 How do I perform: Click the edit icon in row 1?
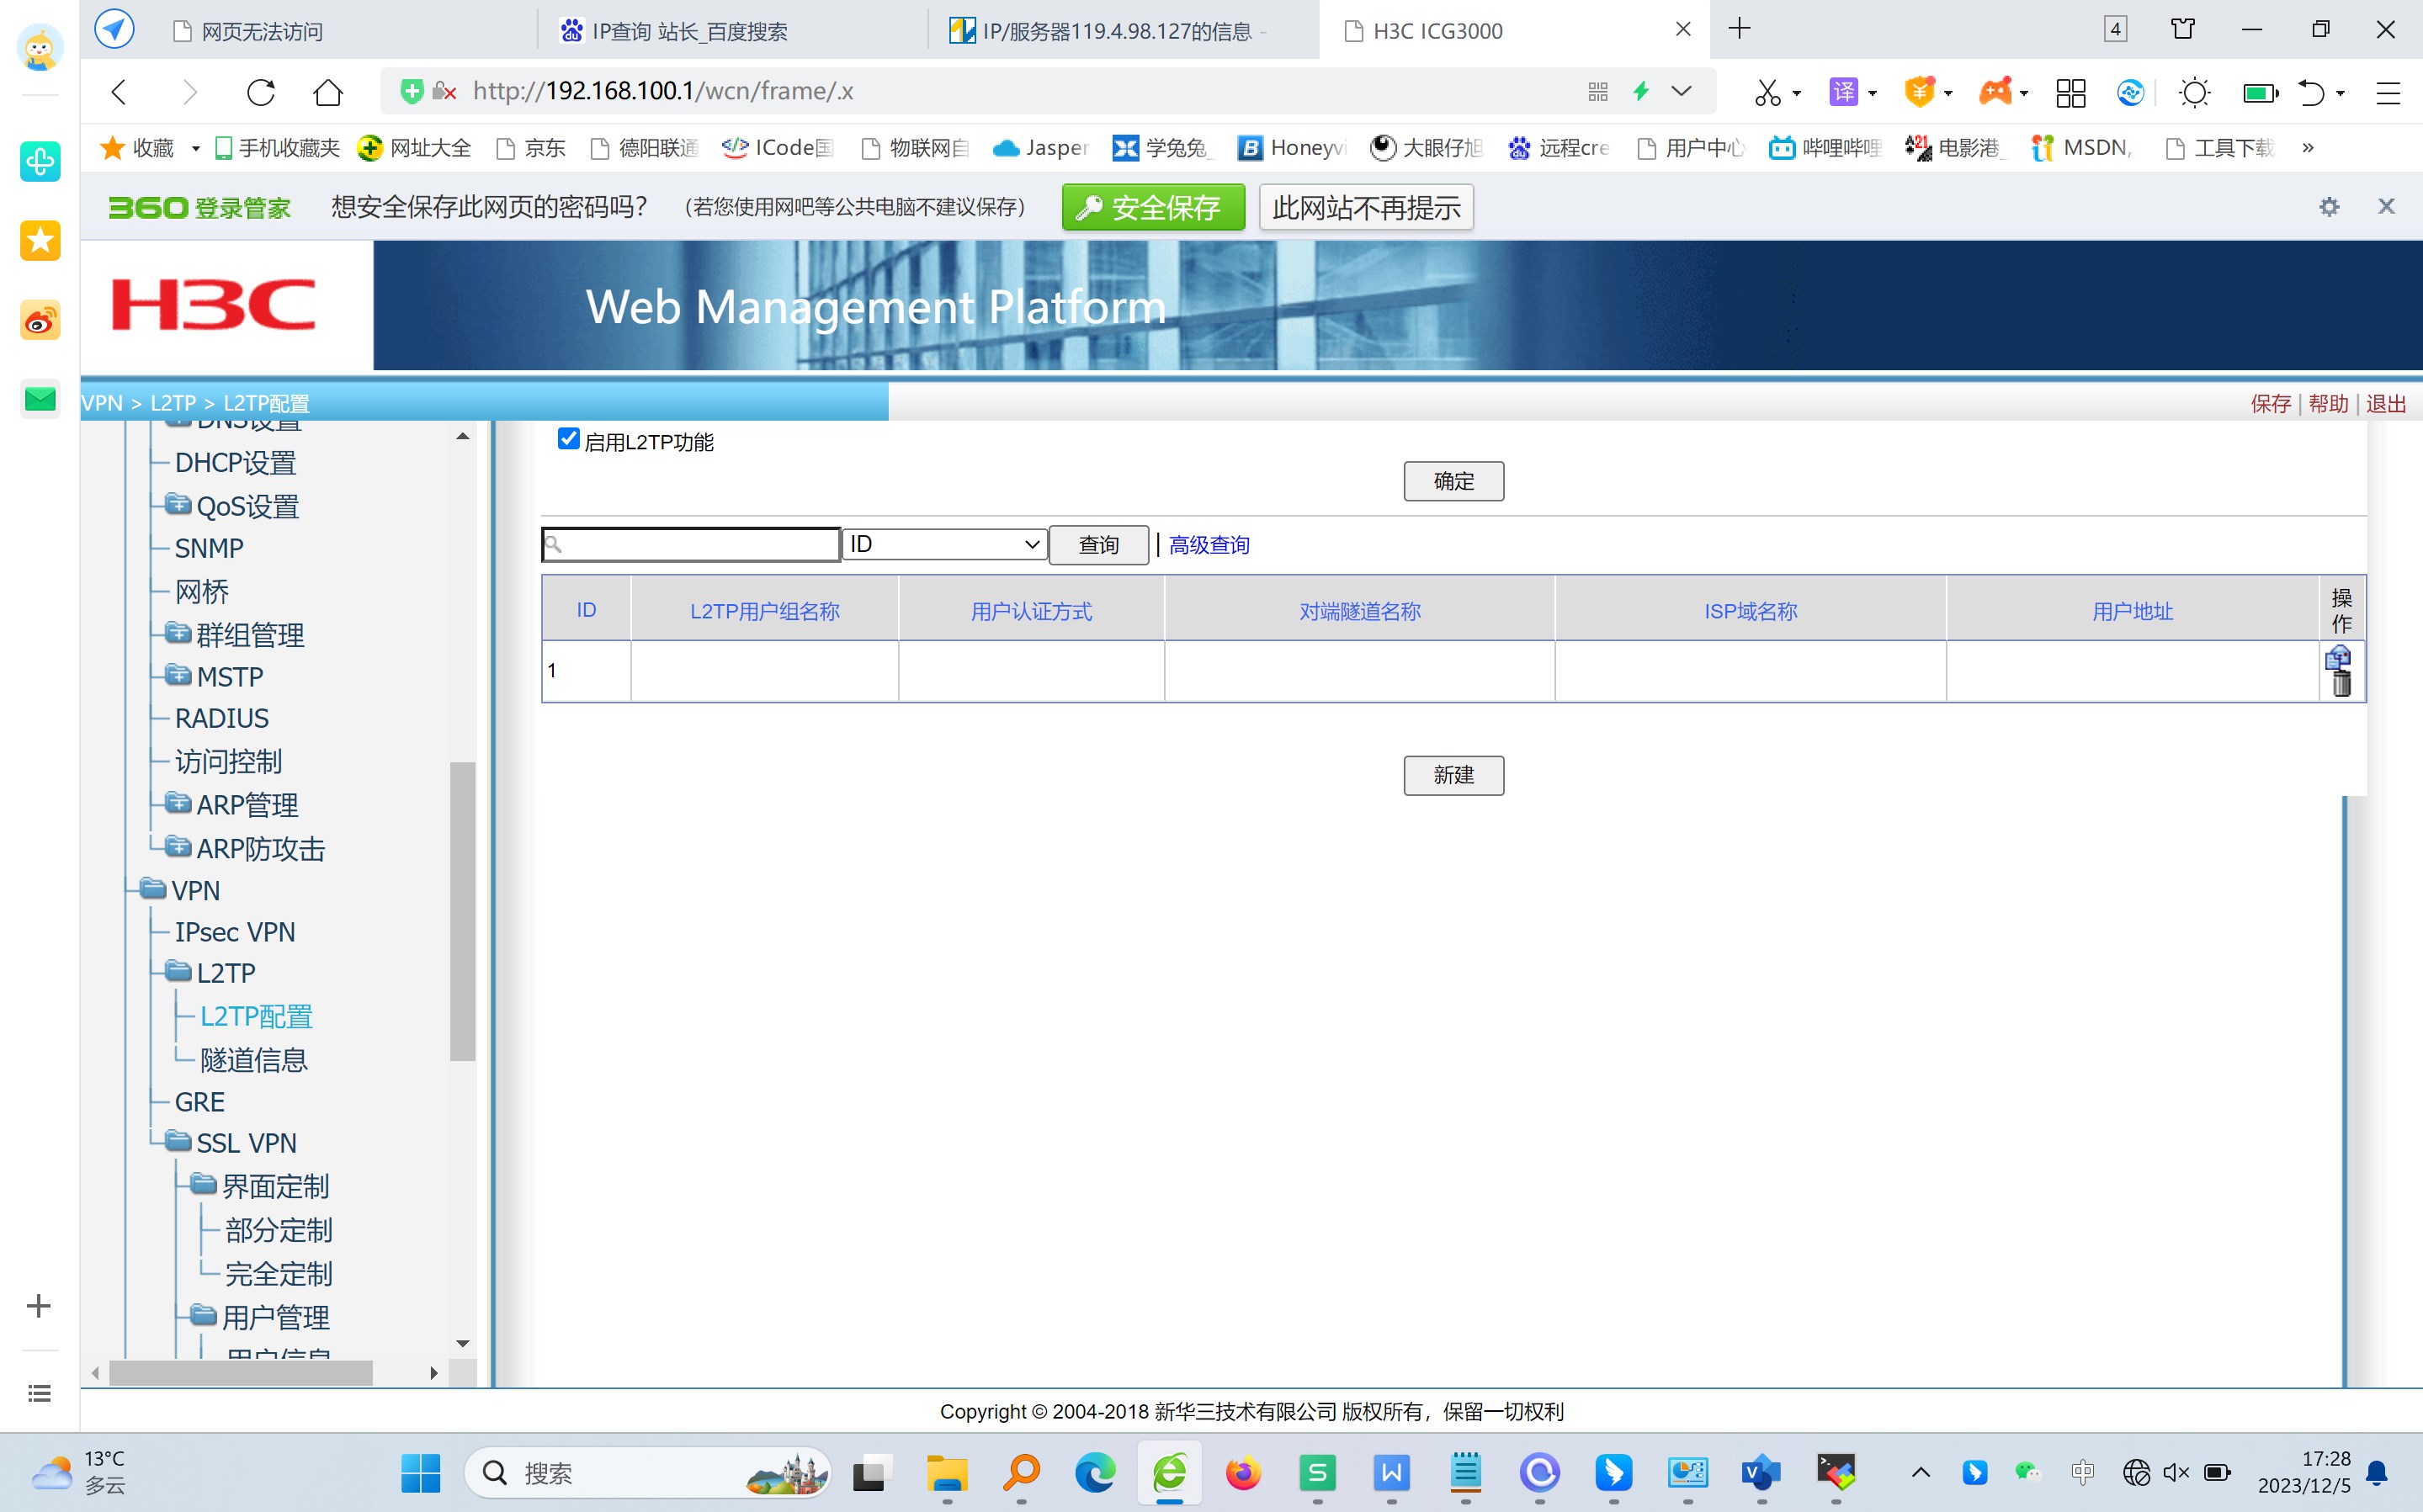pyautogui.click(x=2338, y=657)
